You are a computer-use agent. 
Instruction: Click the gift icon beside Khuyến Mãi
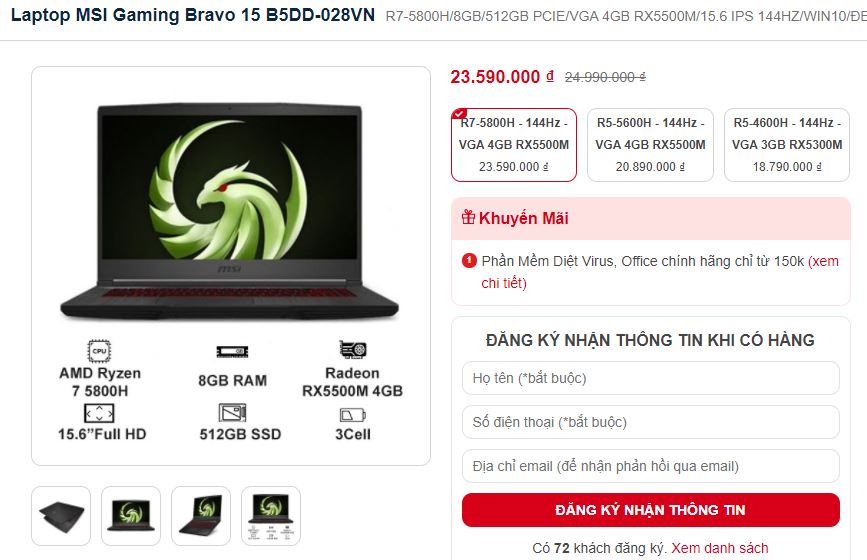(x=468, y=217)
